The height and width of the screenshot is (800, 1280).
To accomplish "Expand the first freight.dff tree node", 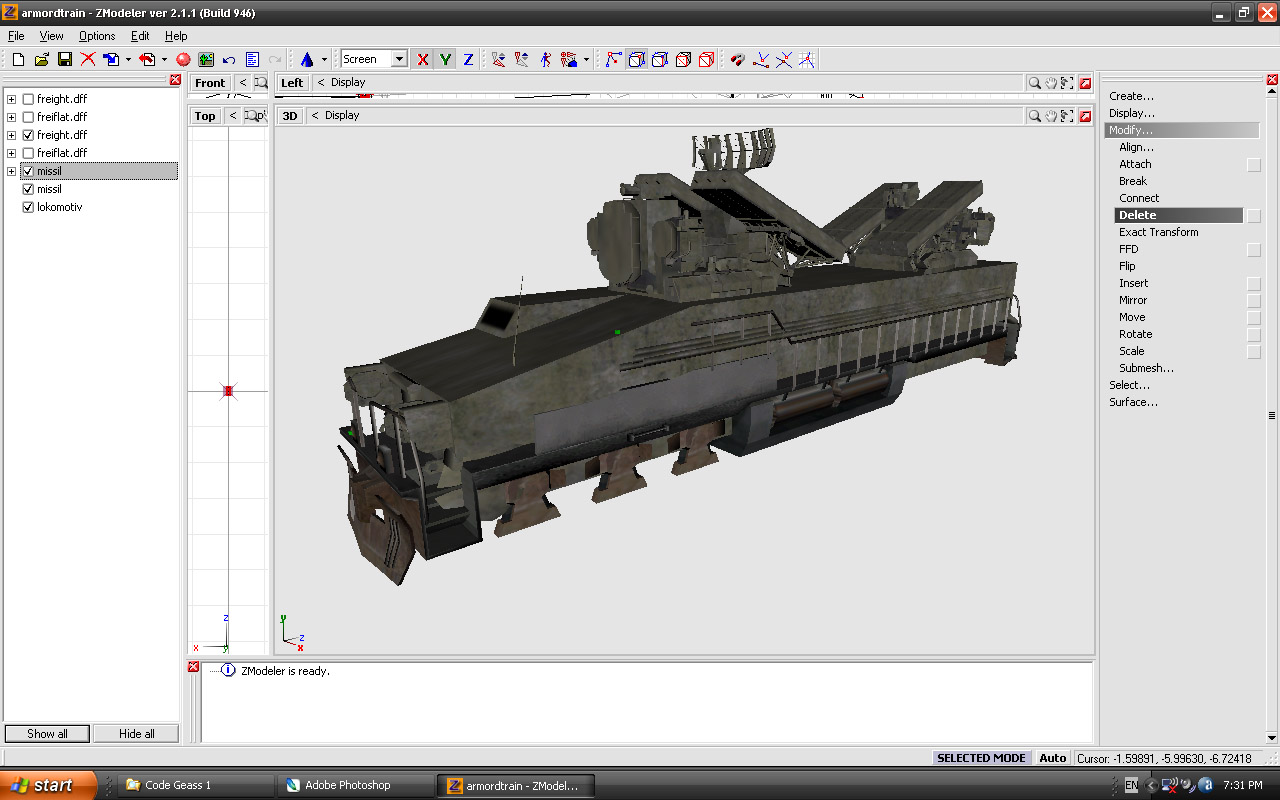I will (x=12, y=99).
